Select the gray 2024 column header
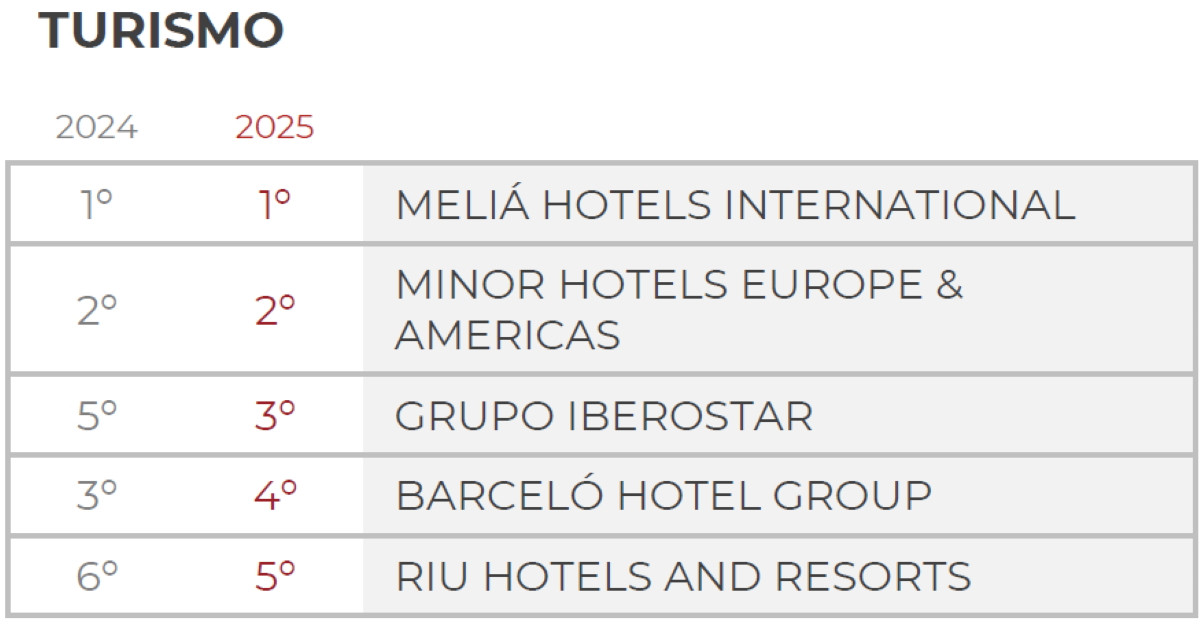1200x628 pixels. coord(96,128)
